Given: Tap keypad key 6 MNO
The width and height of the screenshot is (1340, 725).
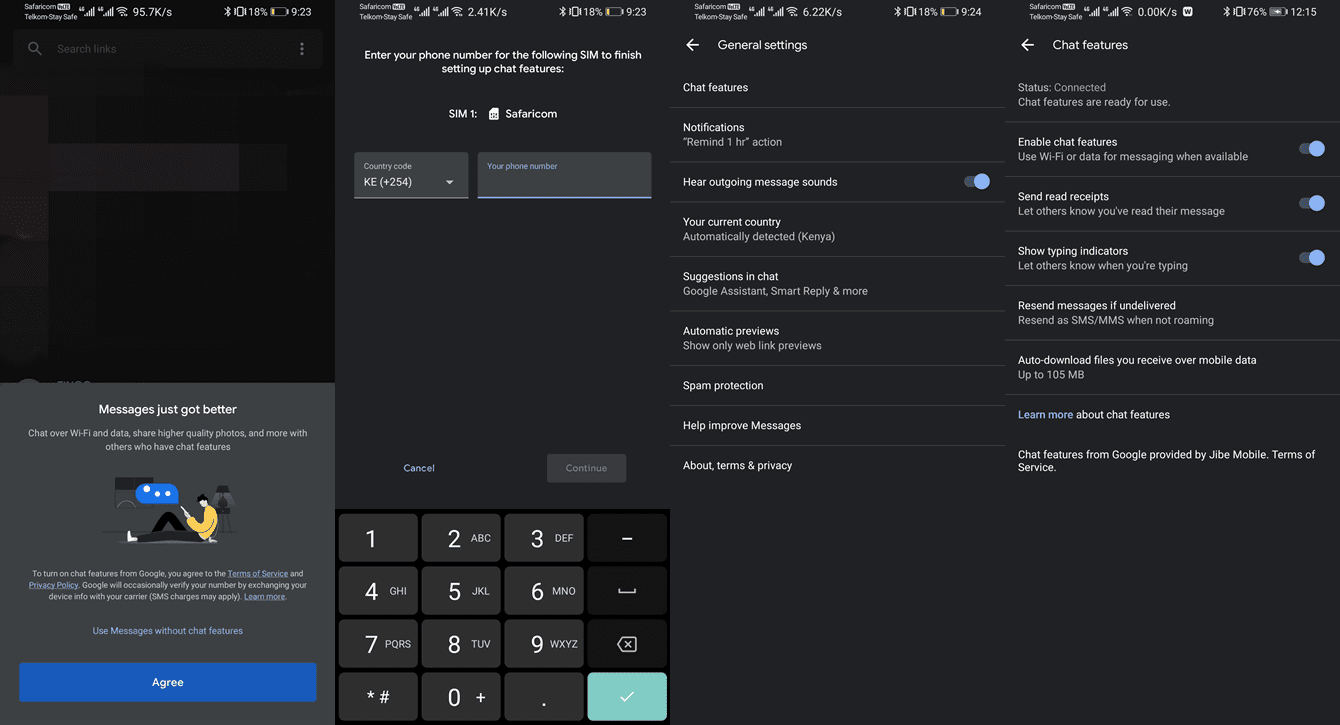Looking at the screenshot, I should [x=544, y=591].
